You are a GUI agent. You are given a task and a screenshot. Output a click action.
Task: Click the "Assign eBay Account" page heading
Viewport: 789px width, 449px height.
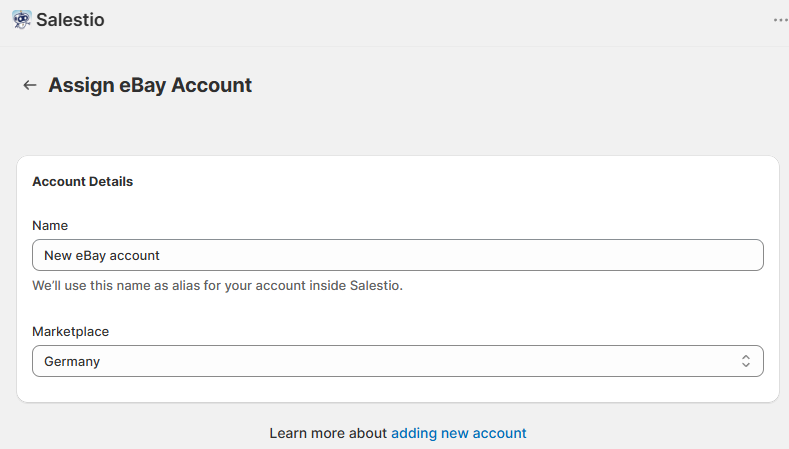[150, 85]
